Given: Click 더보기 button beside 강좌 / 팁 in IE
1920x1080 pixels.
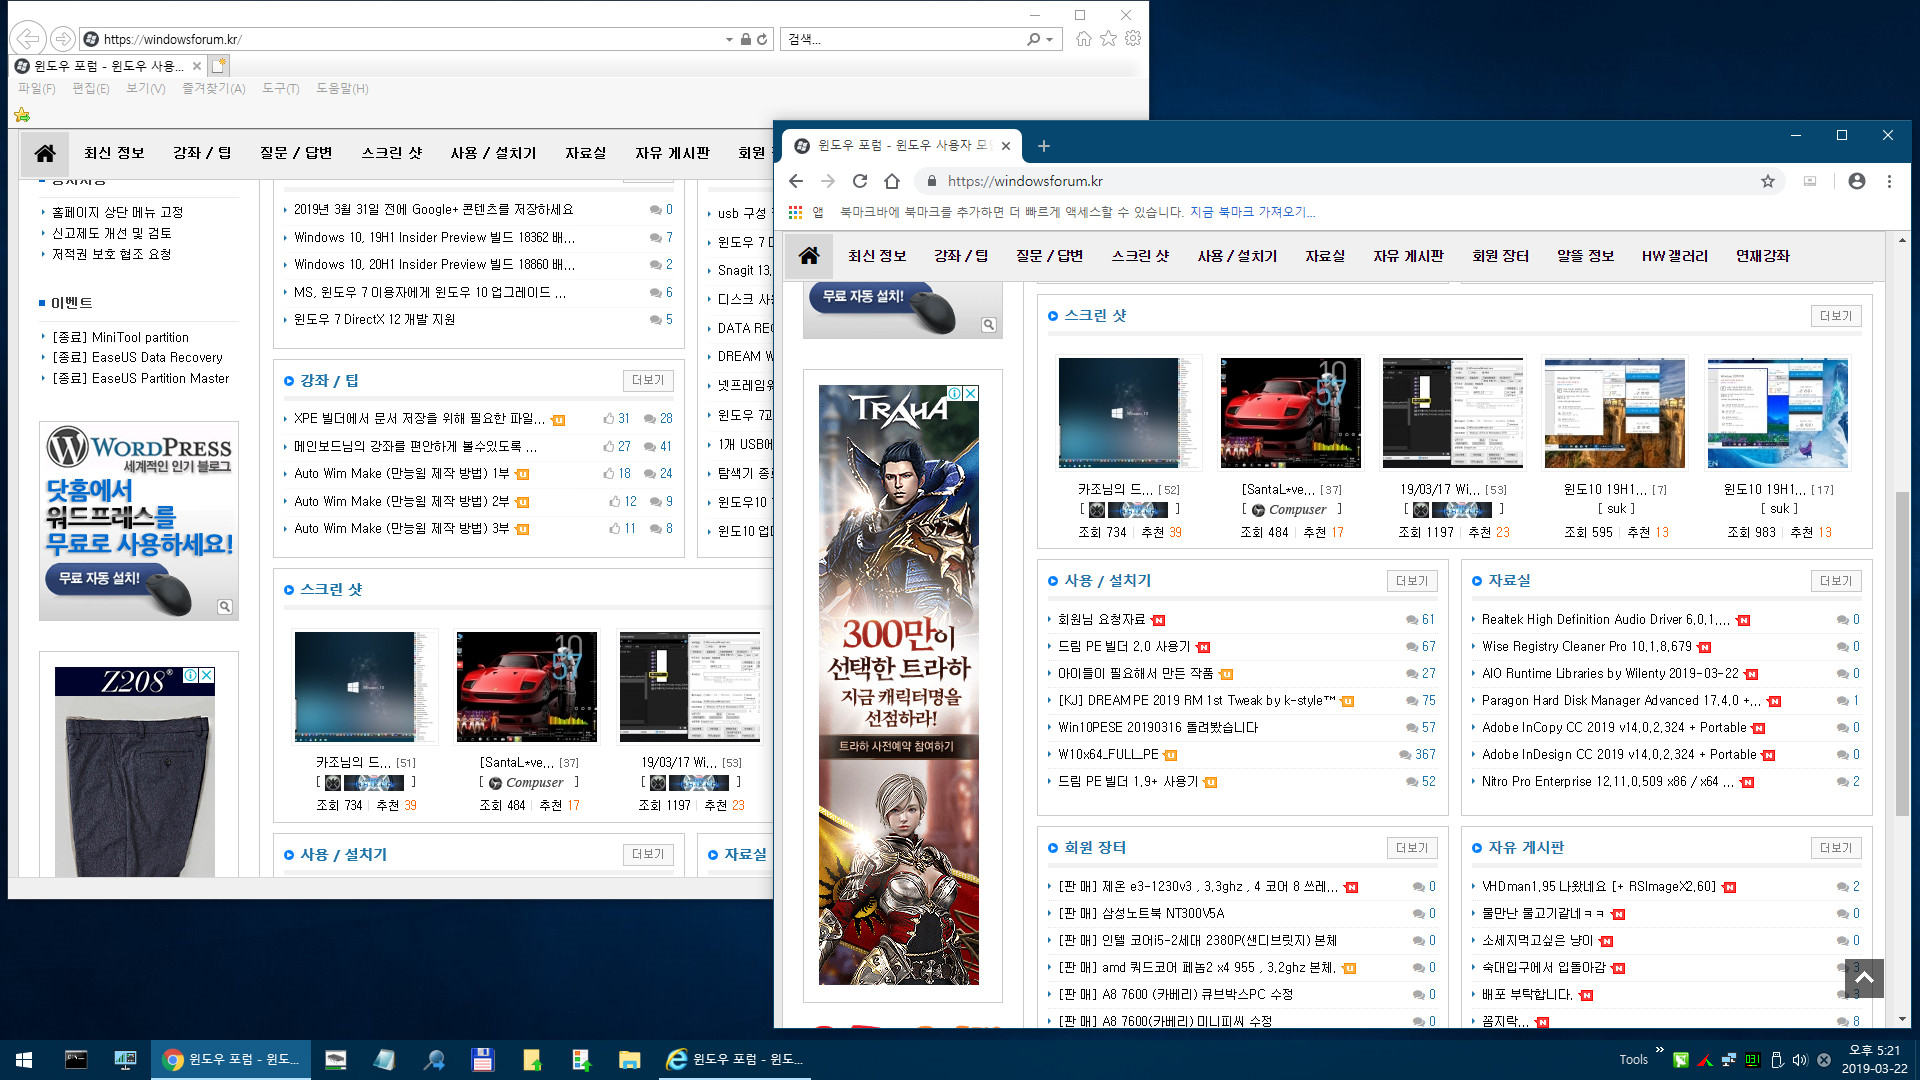Looking at the screenshot, I should (648, 381).
